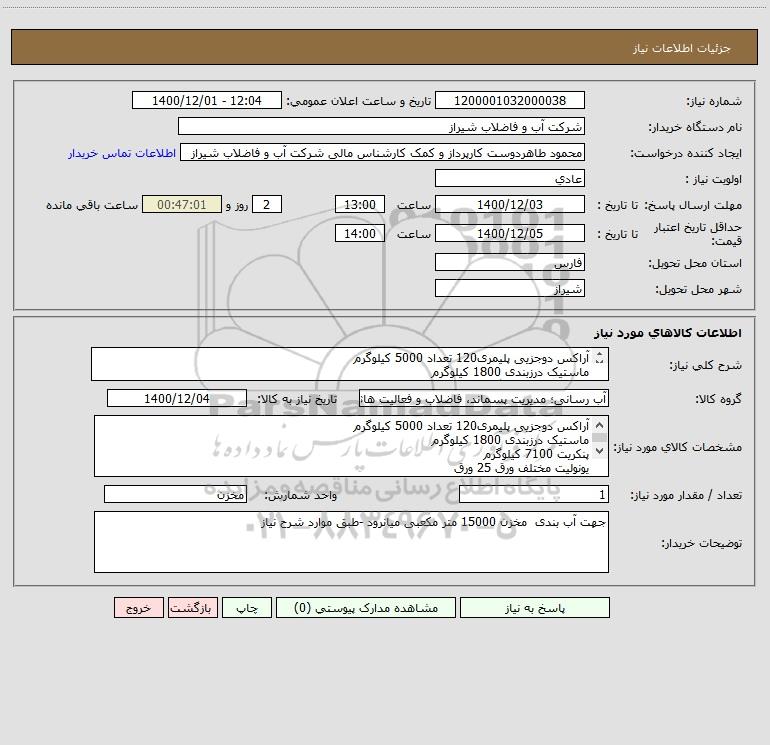The width and height of the screenshot is (770, 745).
Task: Click the requester field محمود طاهردوست
Action: [x=383, y=153]
